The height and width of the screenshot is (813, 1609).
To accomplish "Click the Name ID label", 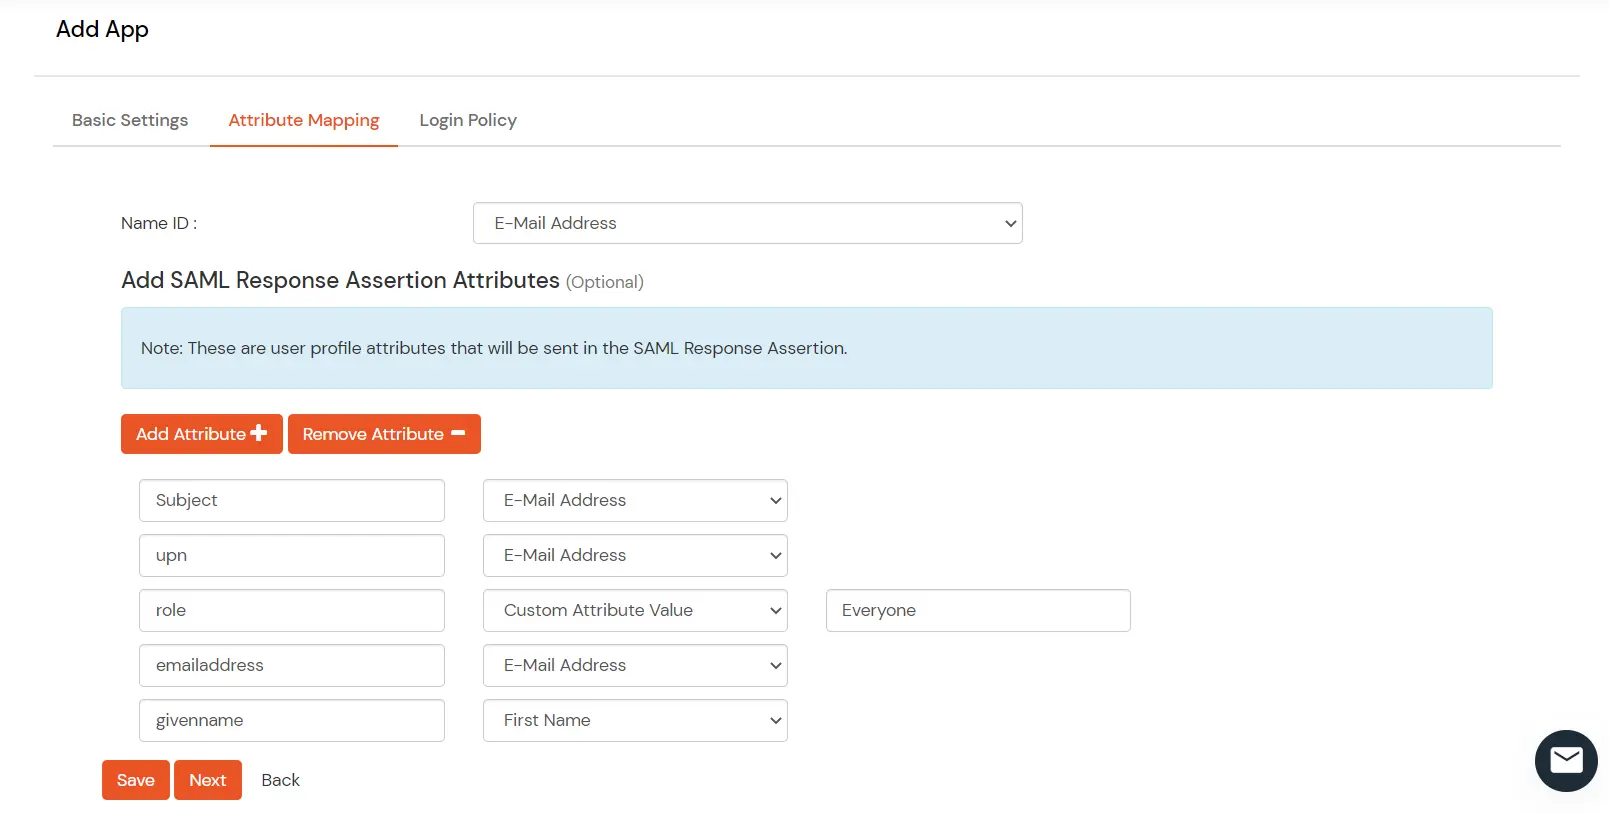I will 159,223.
